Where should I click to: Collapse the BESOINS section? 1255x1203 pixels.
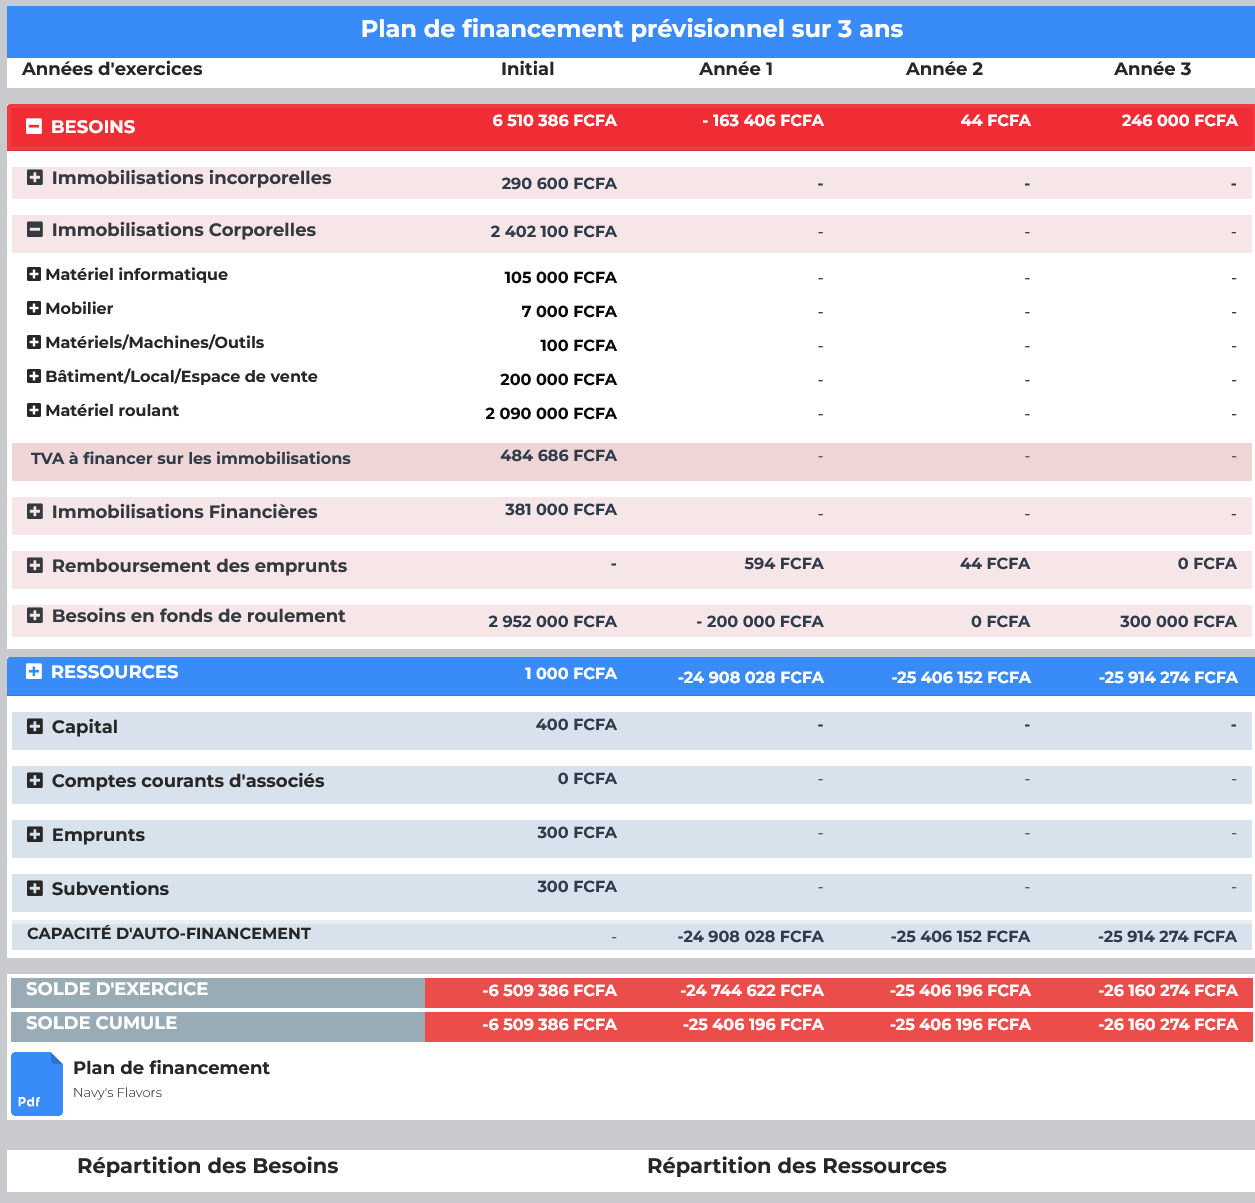[34, 127]
